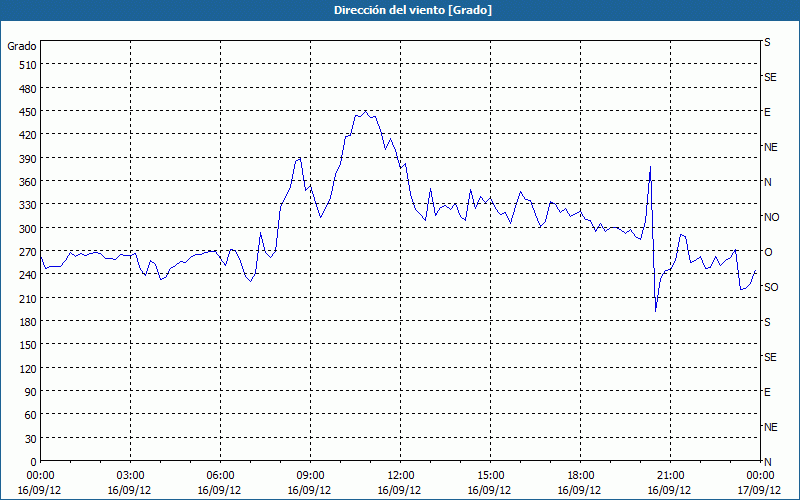Pick the 120 tick label on the left axis
Image resolution: width=800 pixels, height=500 pixels.
pos(28,368)
